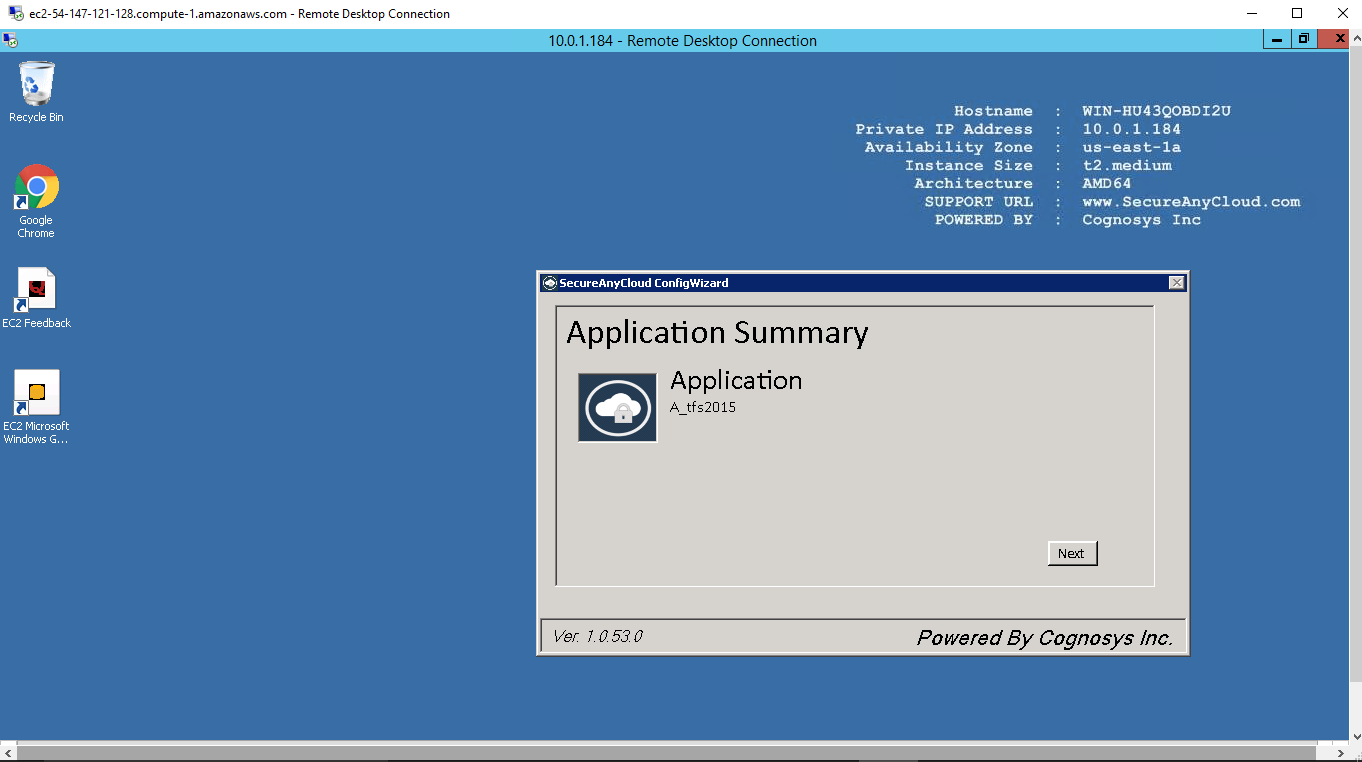This screenshot has width=1362, height=762.
Task: Click the horizontal scrollbar left arrow
Action: click(x=8, y=752)
